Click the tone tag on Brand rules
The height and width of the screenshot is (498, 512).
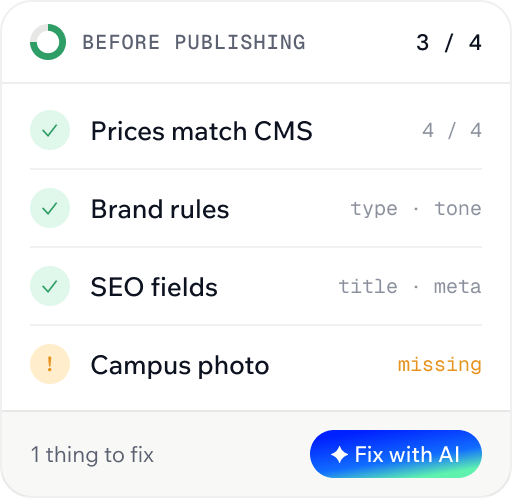click(x=458, y=209)
